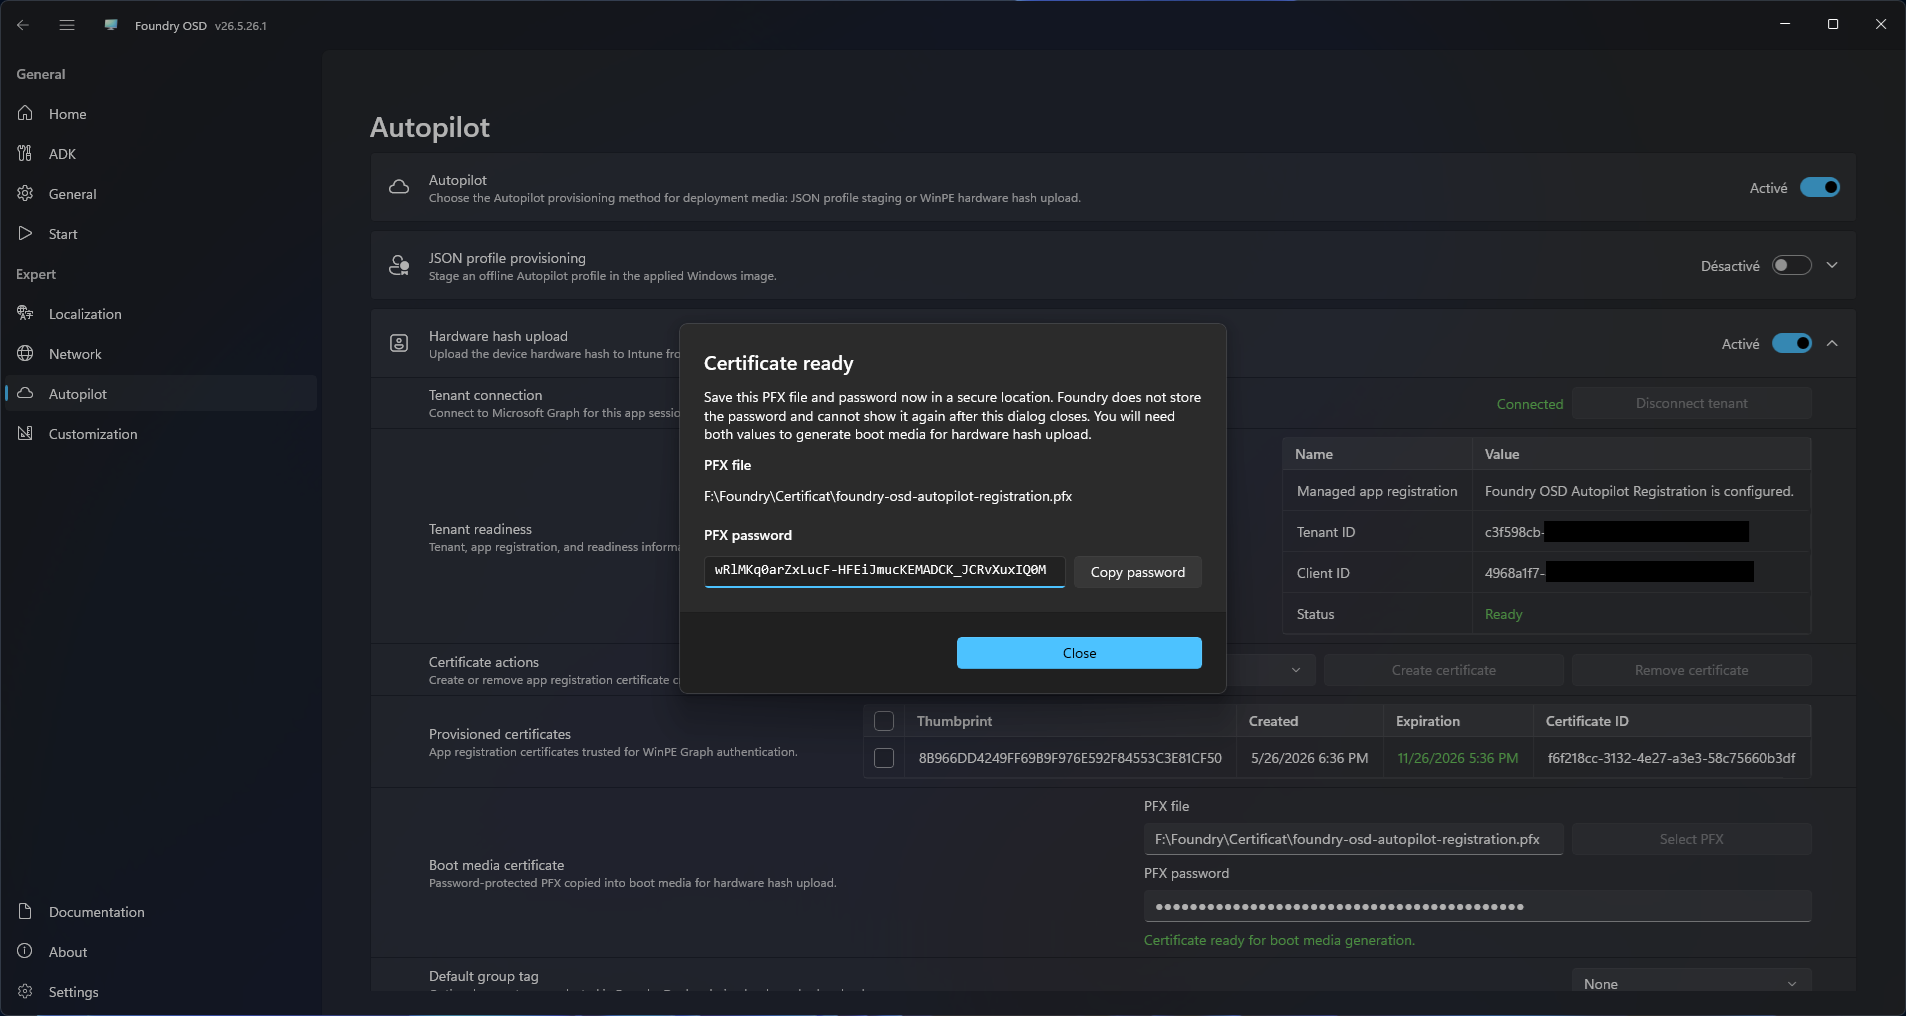The image size is (1906, 1016).
Task: Click the dialog's PFX file path text
Action: pos(888,496)
